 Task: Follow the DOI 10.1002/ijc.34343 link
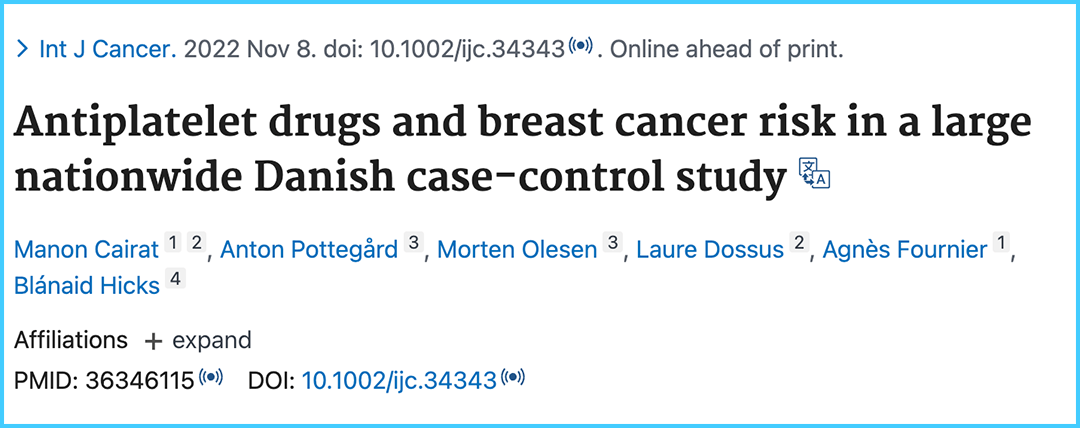[x=399, y=380]
